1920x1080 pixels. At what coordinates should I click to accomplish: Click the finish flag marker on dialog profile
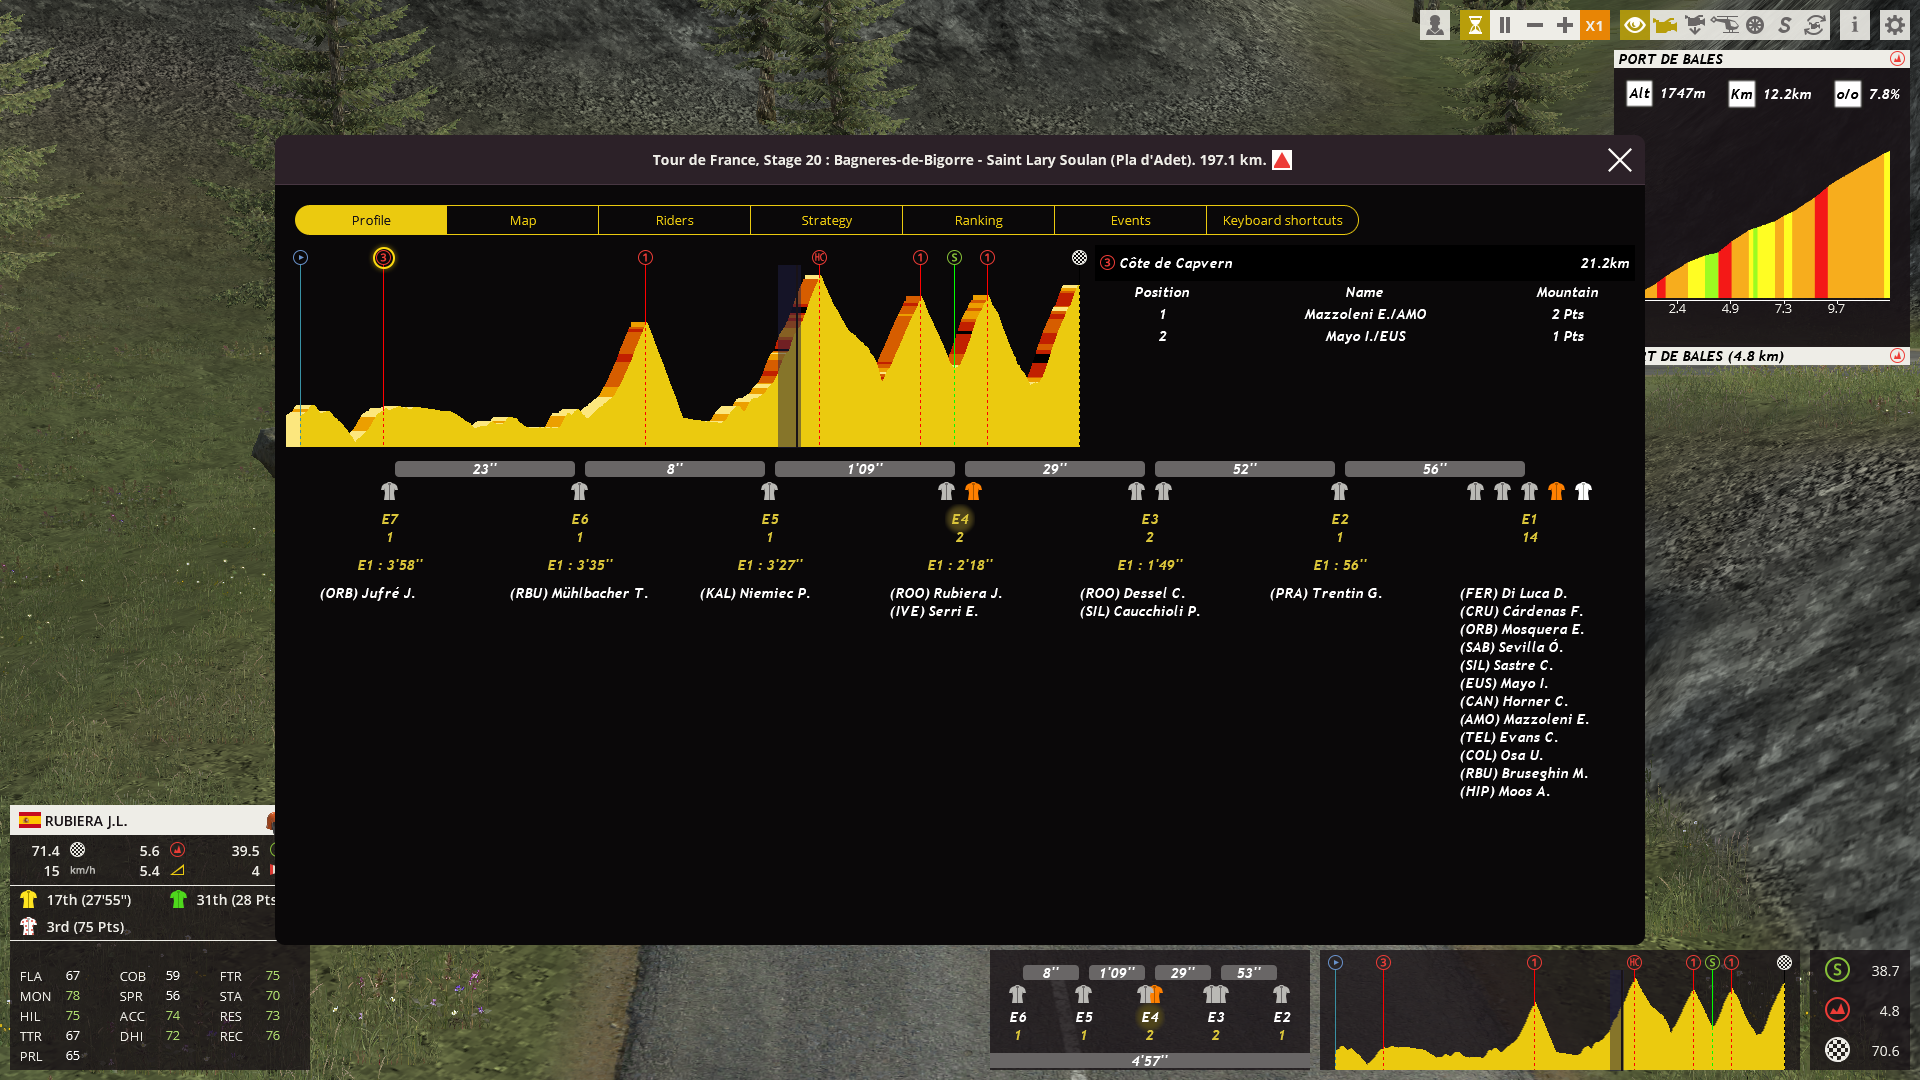pyautogui.click(x=1079, y=257)
